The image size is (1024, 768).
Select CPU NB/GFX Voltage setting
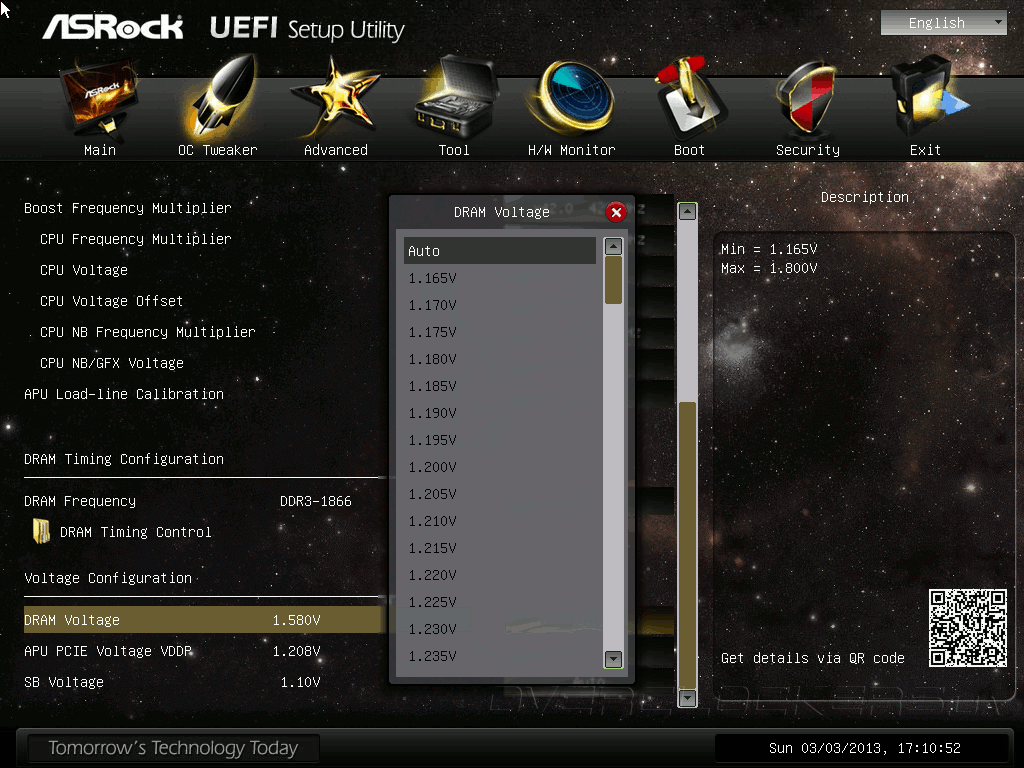click(x=112, y=363)
